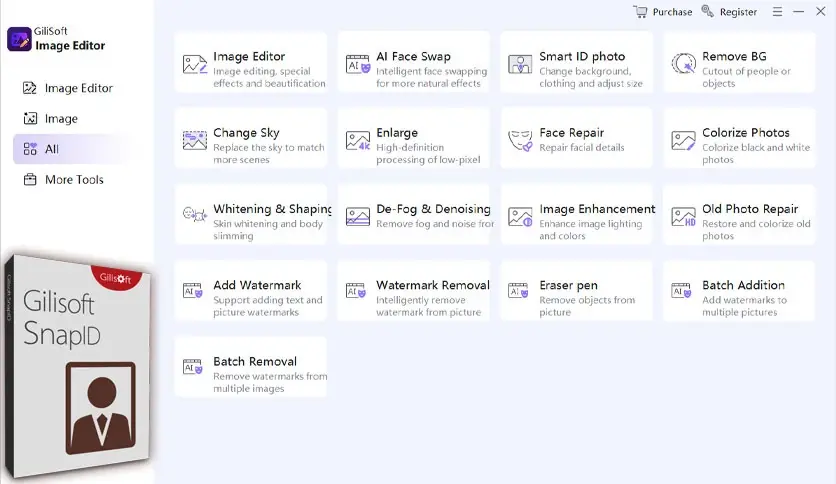Screen dimensions: 836x484
Task: Minimize the Image Editor window
Action: pos(798,12)
